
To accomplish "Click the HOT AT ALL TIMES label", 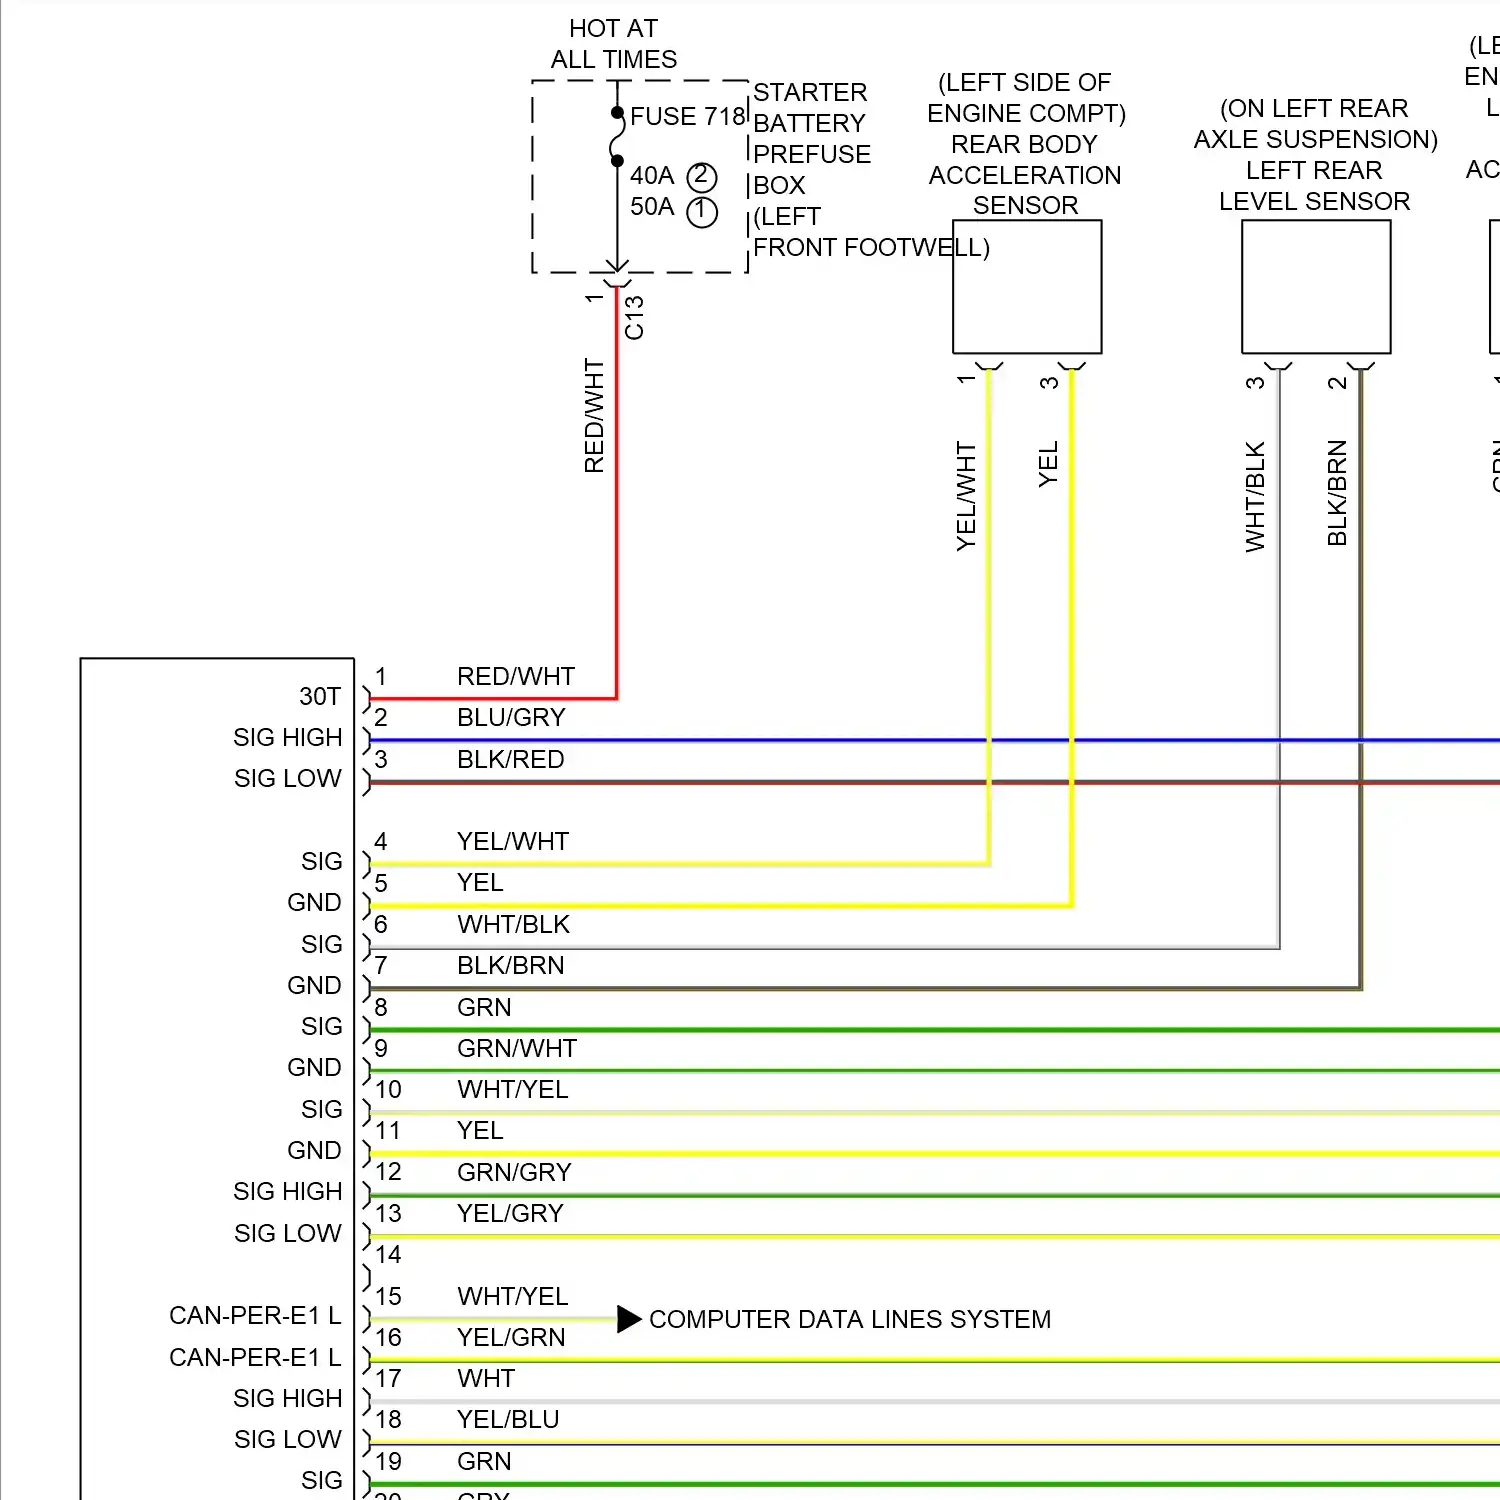I will point(614,44).
